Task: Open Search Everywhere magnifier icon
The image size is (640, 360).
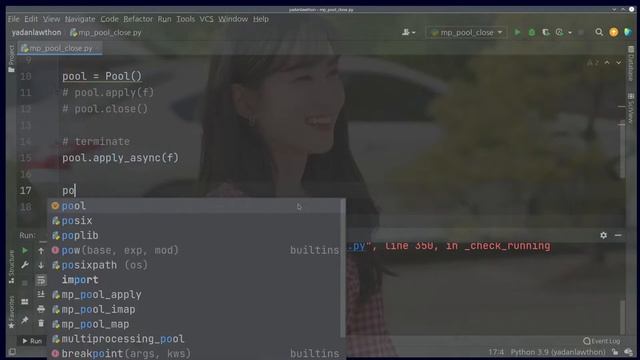Action: click(x=599, y=32)
